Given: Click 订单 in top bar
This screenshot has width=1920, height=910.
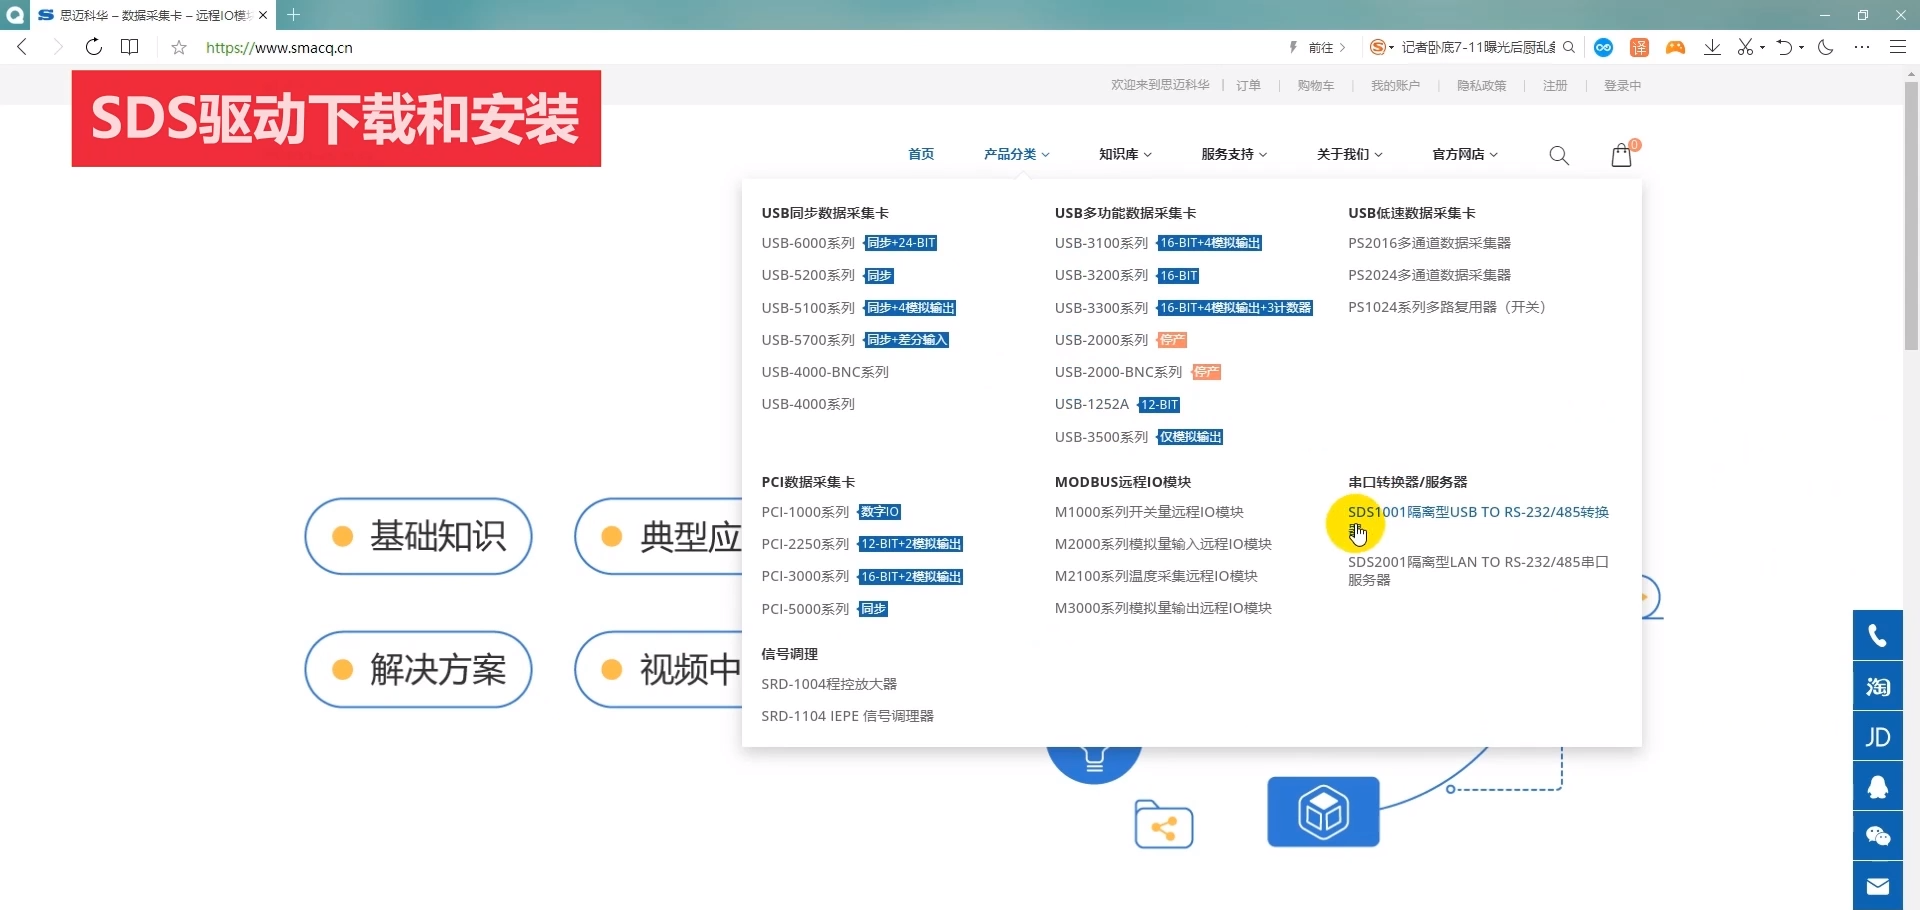Looking at the screenshot, I should click(x=1248, y=86).
